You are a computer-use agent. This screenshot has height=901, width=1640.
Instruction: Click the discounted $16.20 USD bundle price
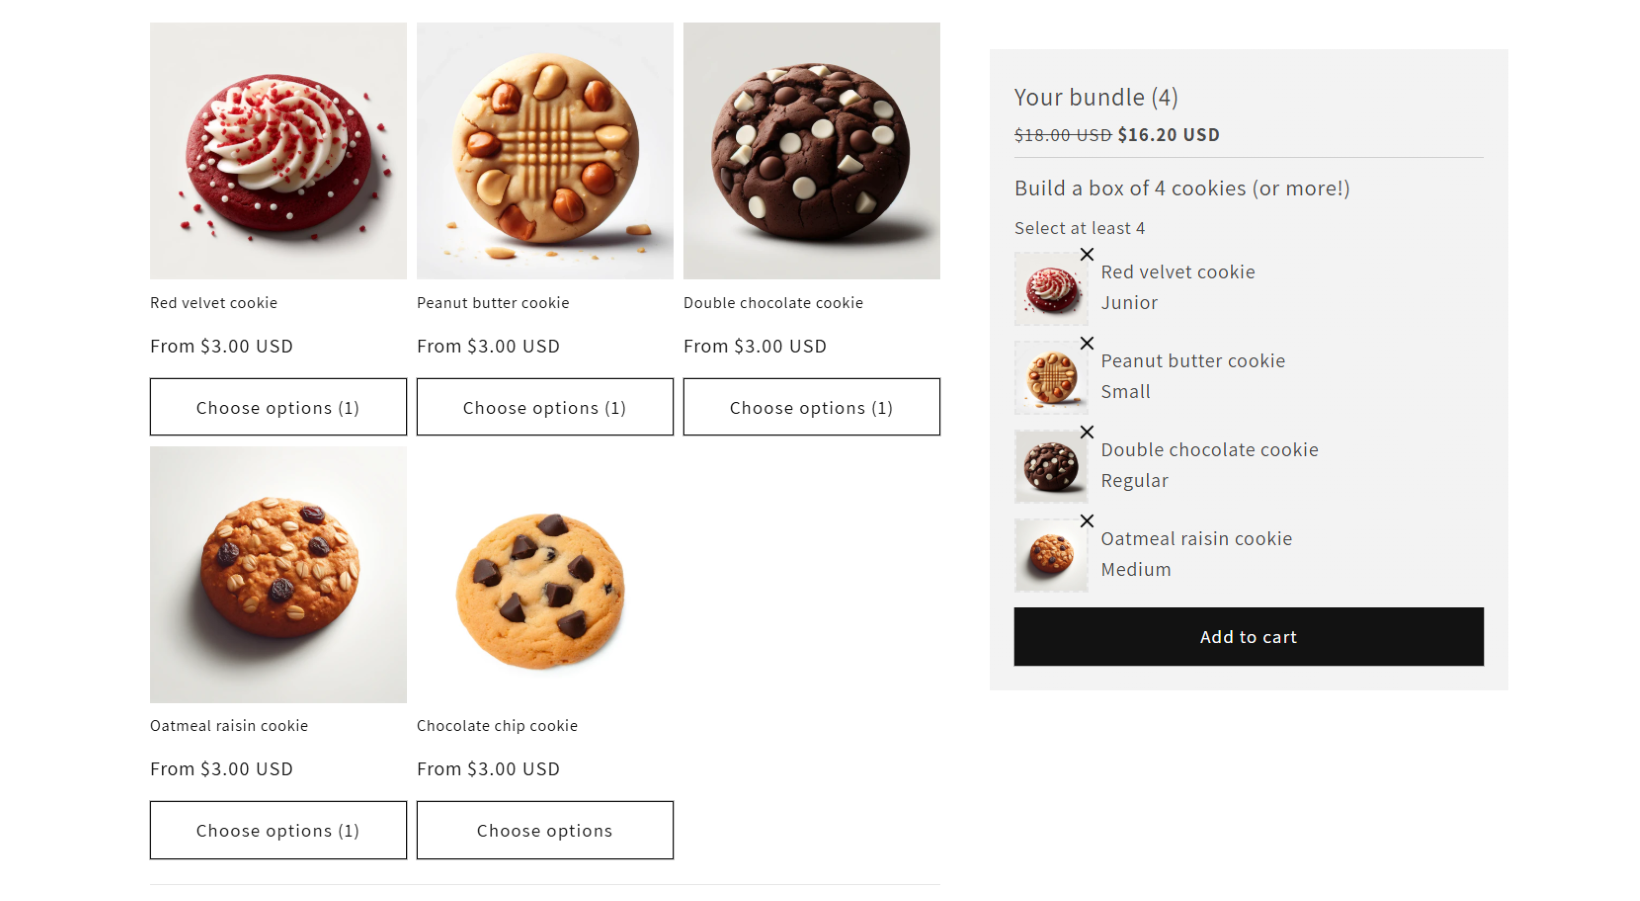[1168, 134]
